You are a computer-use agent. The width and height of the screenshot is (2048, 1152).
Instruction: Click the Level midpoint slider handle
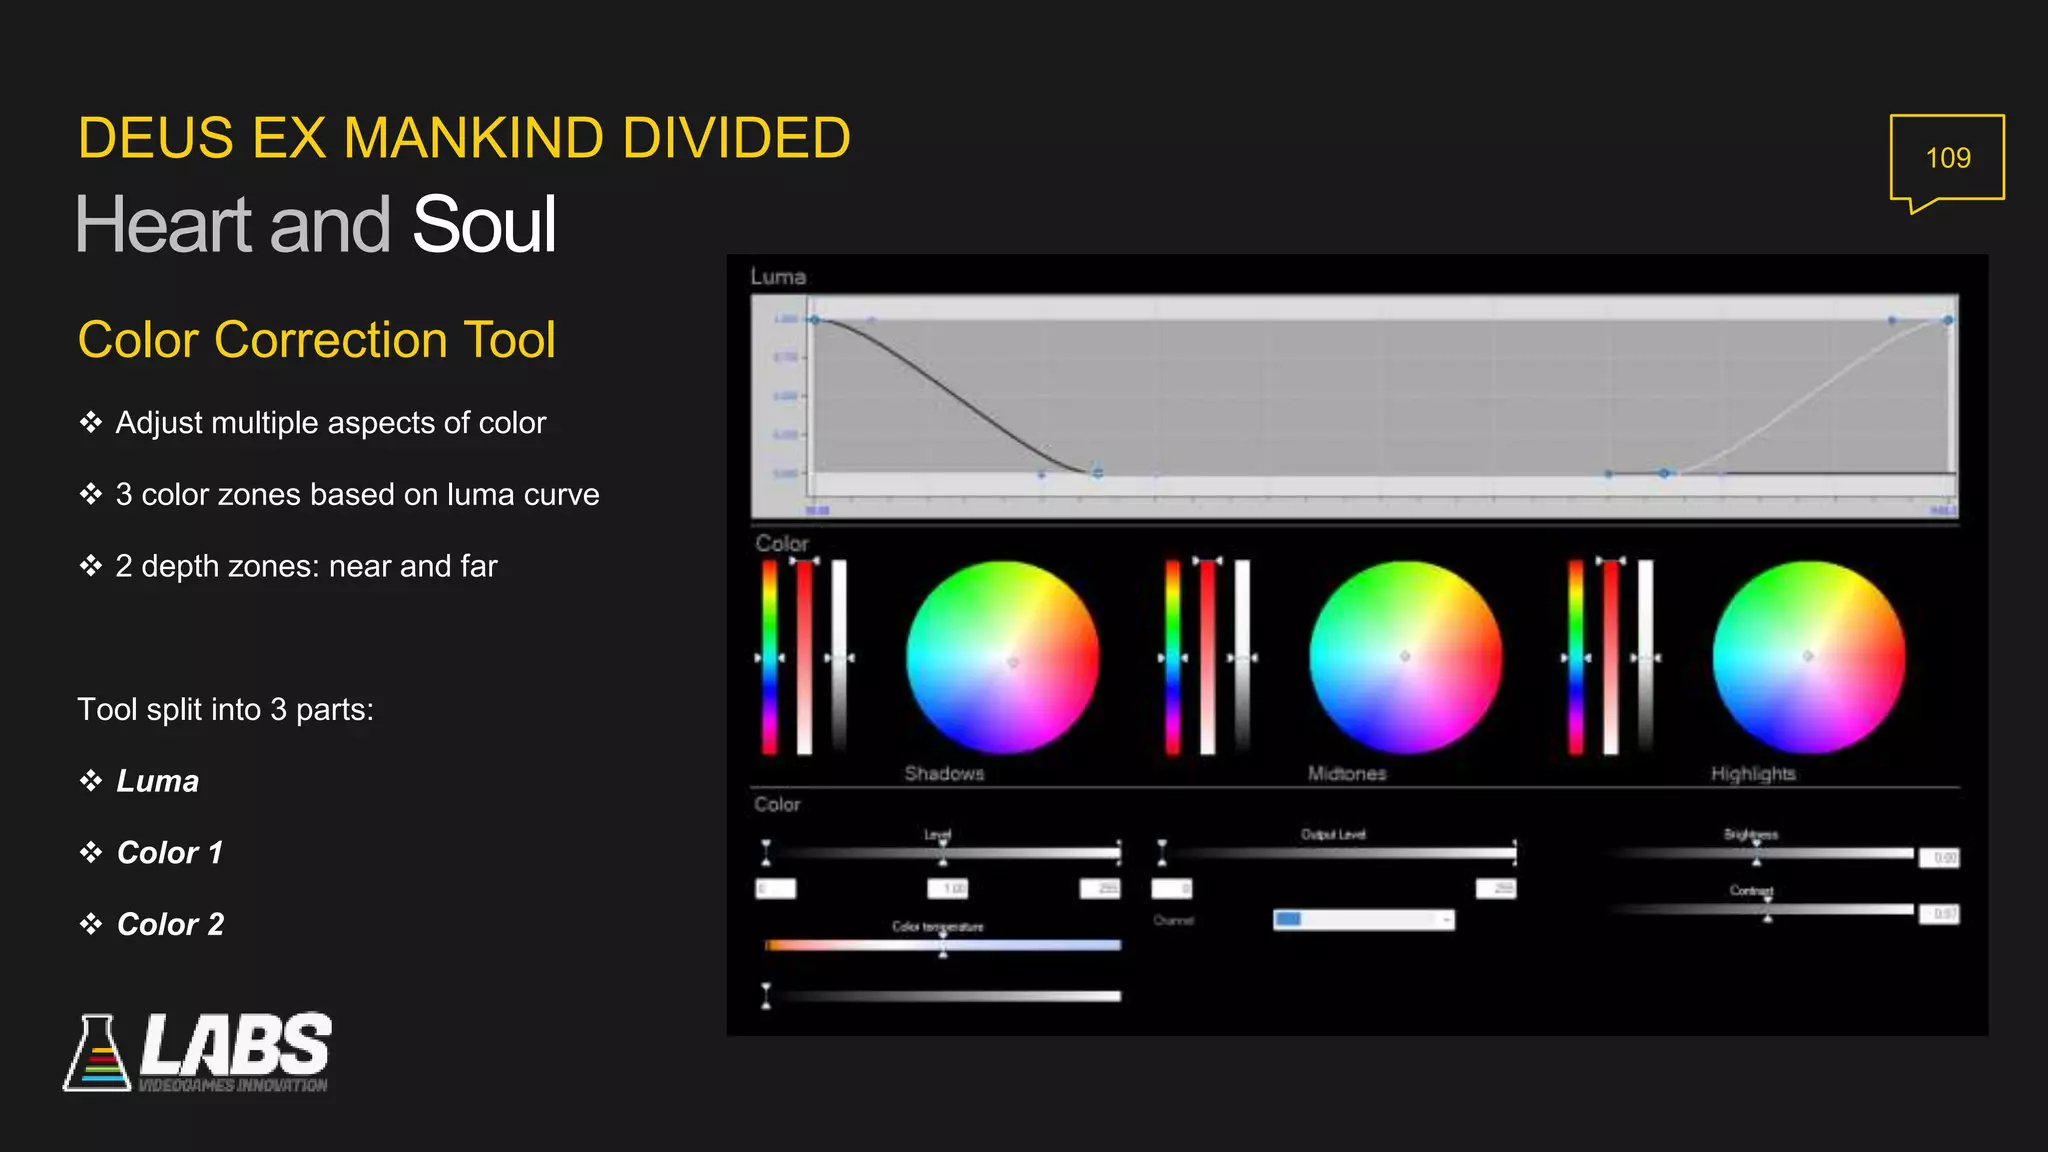tap(943, 853)
